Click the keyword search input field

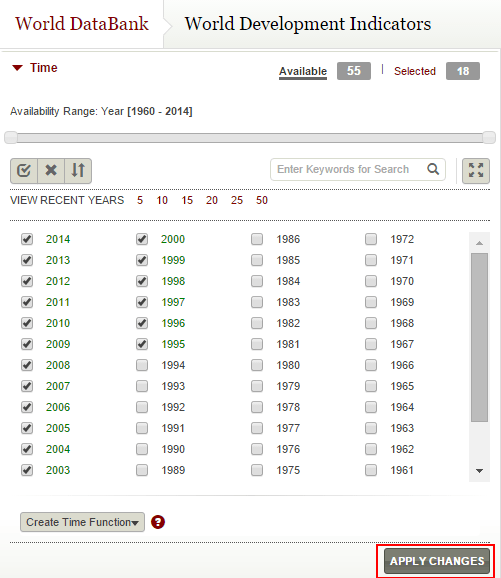(x=348, y=169)
